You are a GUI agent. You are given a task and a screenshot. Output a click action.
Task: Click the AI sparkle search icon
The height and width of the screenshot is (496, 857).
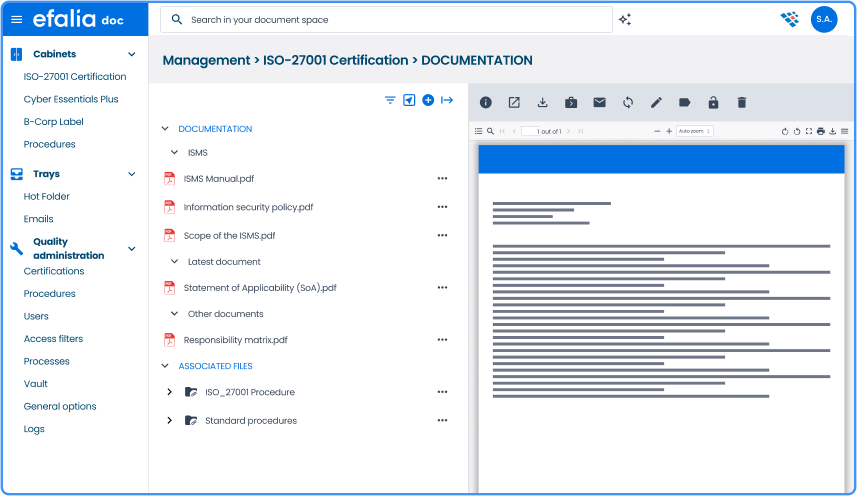[625, 20]
